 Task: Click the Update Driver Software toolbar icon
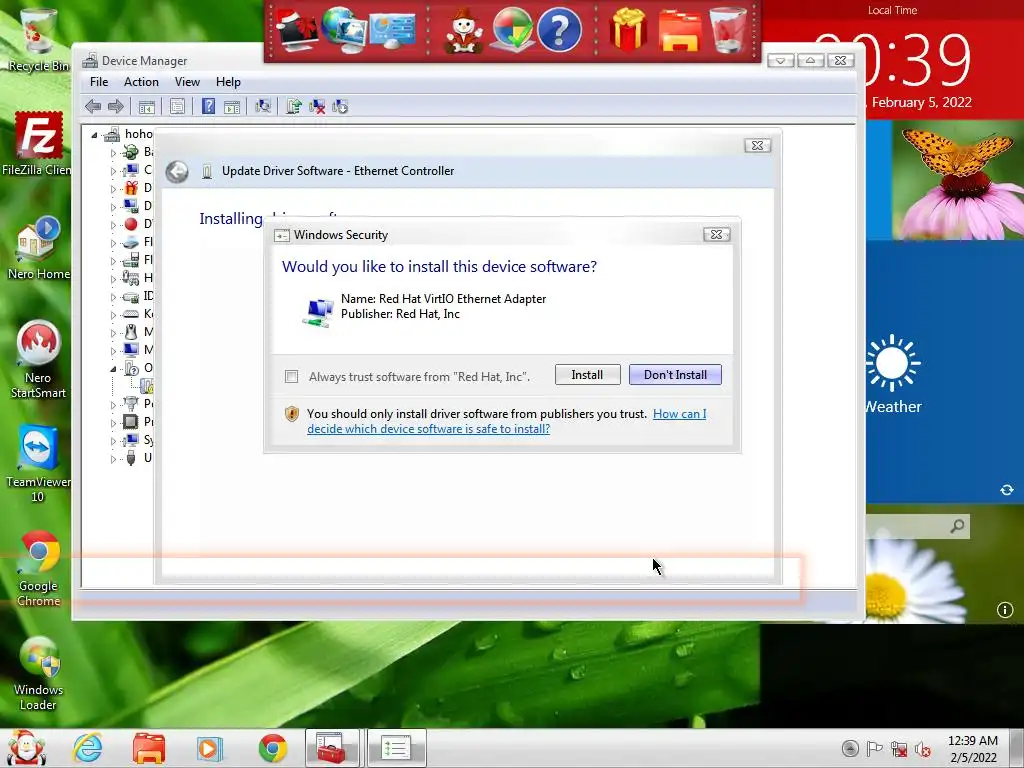point(294,106)
